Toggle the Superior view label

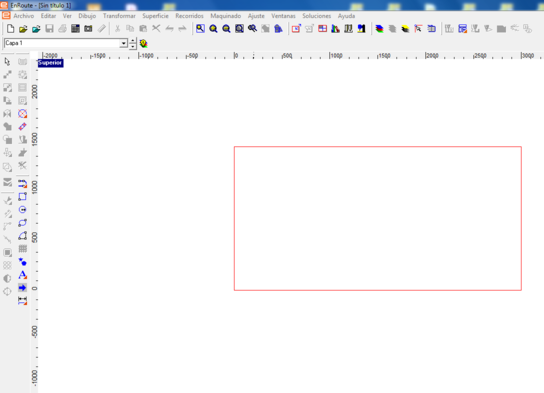coord(50,63)
